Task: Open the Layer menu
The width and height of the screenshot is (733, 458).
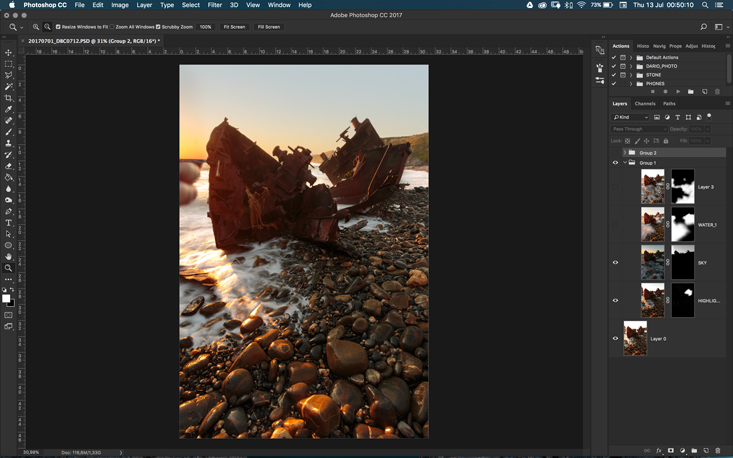Action: [x=144, y=5]
